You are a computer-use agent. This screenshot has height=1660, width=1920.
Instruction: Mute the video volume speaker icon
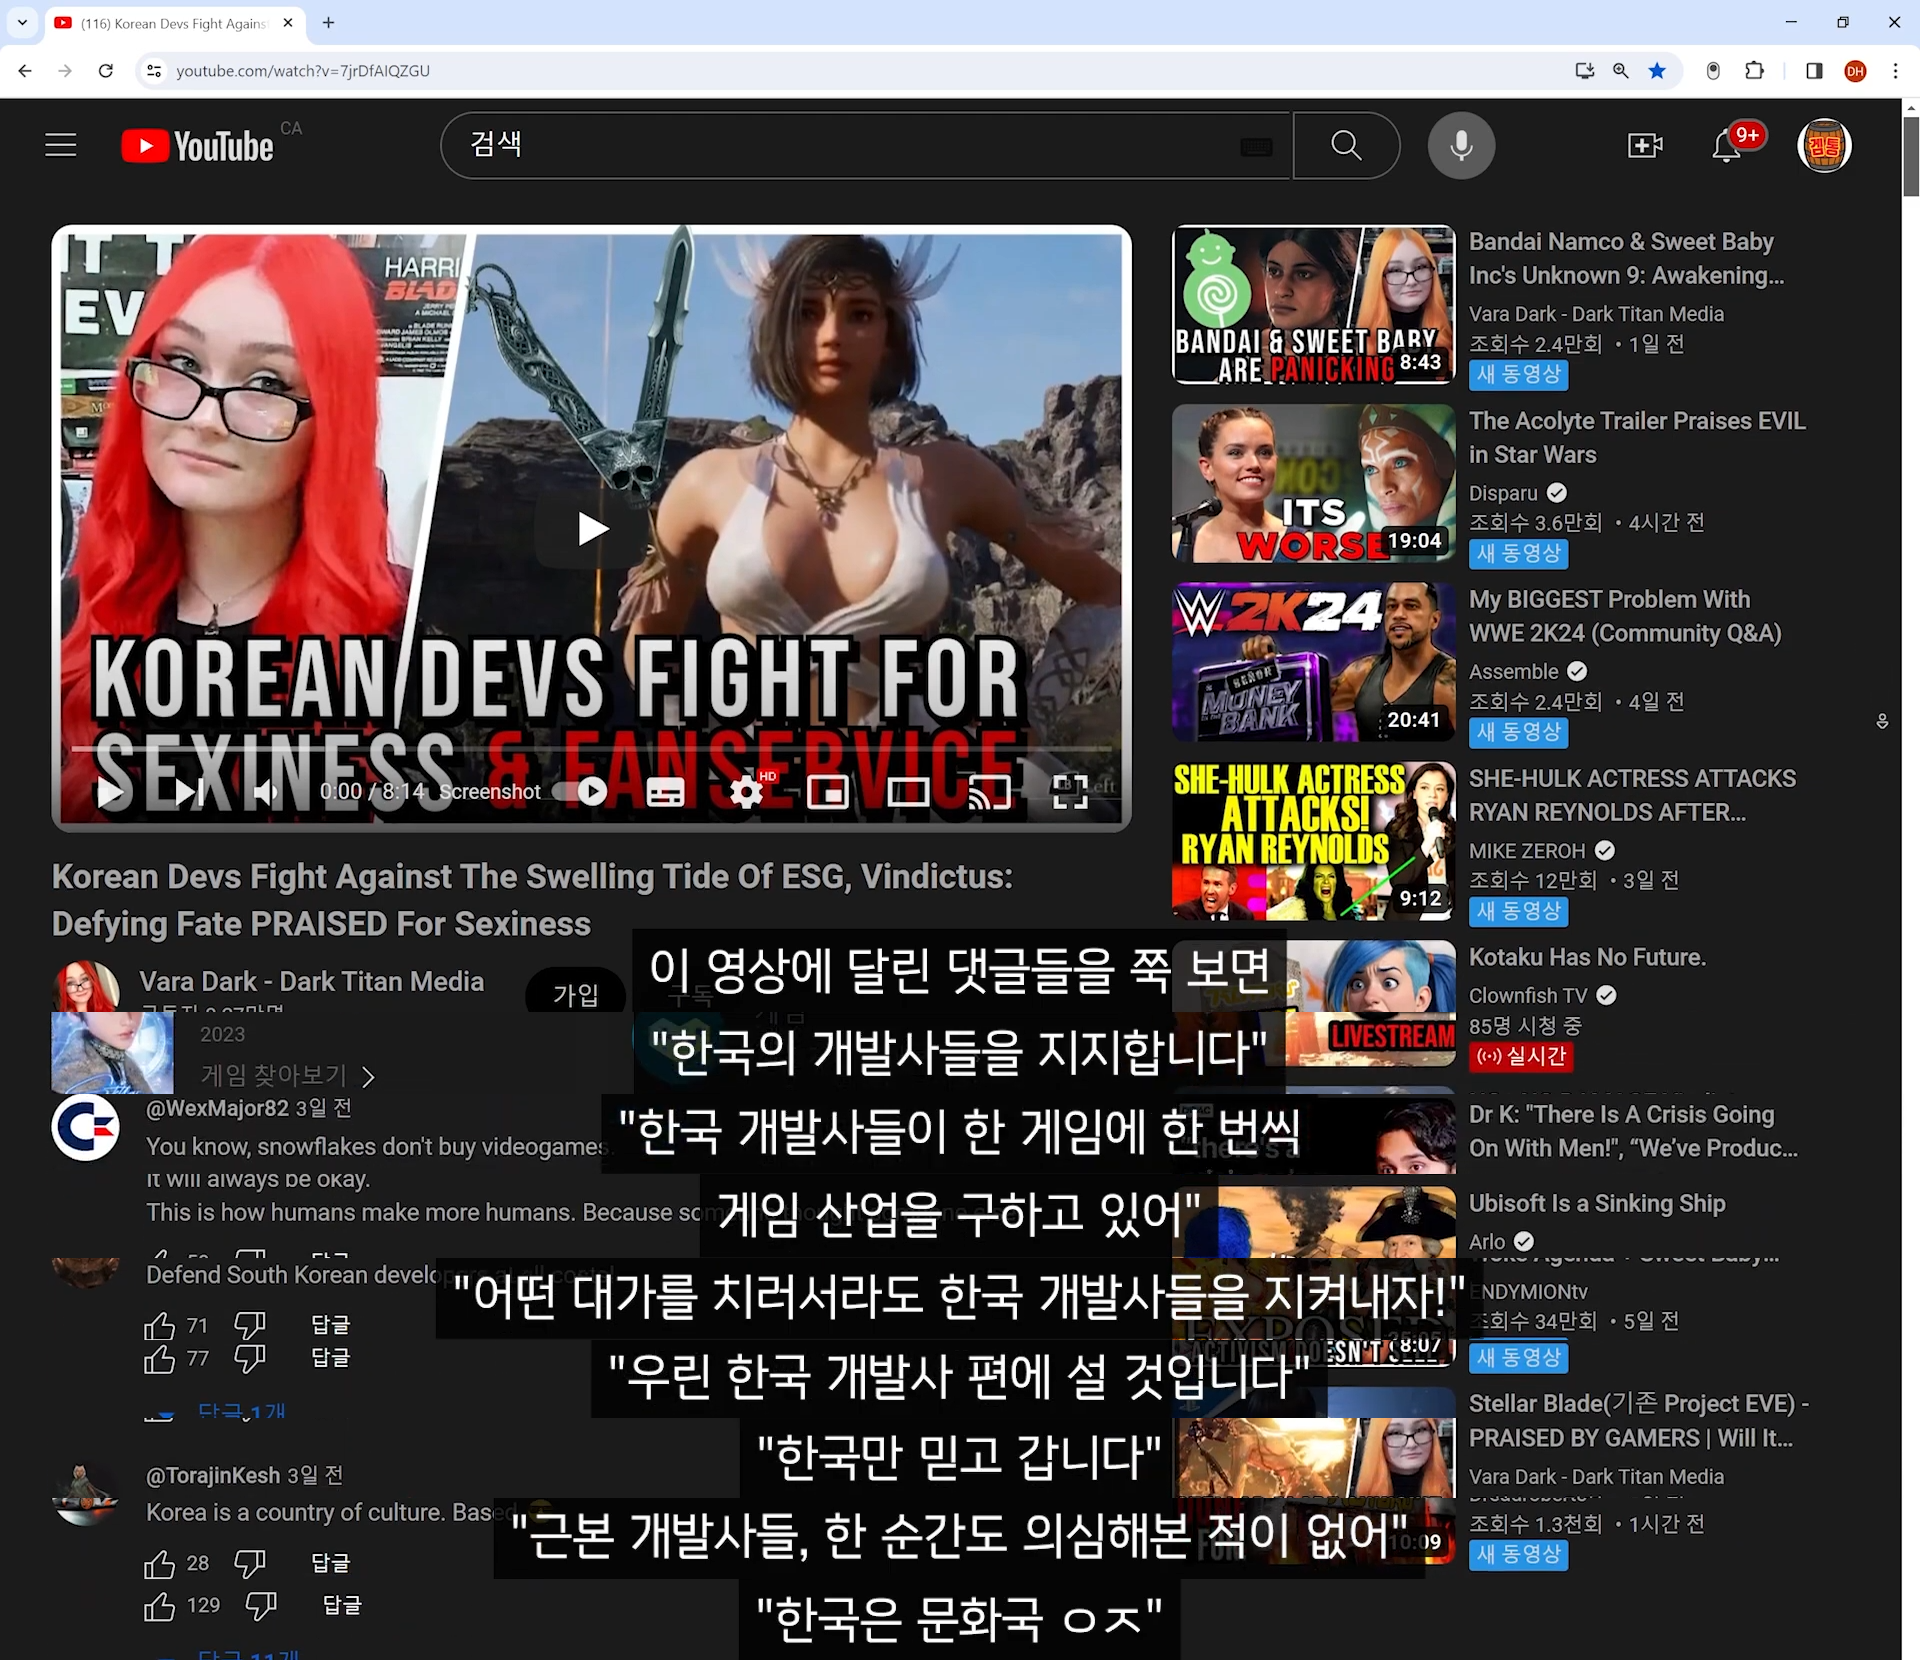[x=265, y=792]
